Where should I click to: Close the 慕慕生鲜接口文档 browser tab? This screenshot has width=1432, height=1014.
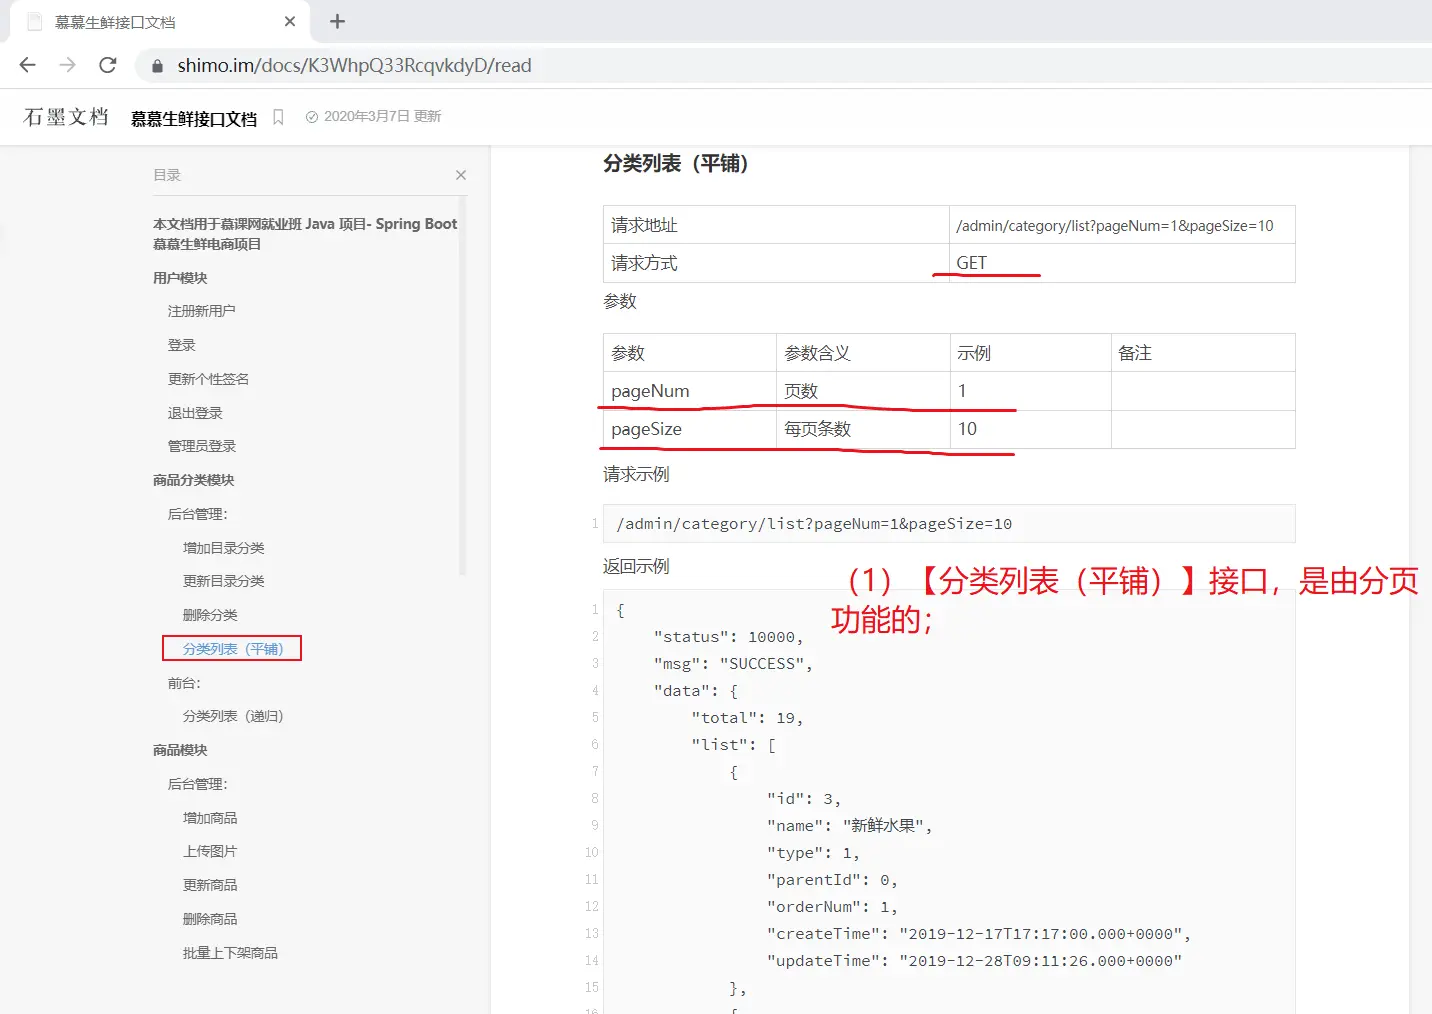click(290, 21)
